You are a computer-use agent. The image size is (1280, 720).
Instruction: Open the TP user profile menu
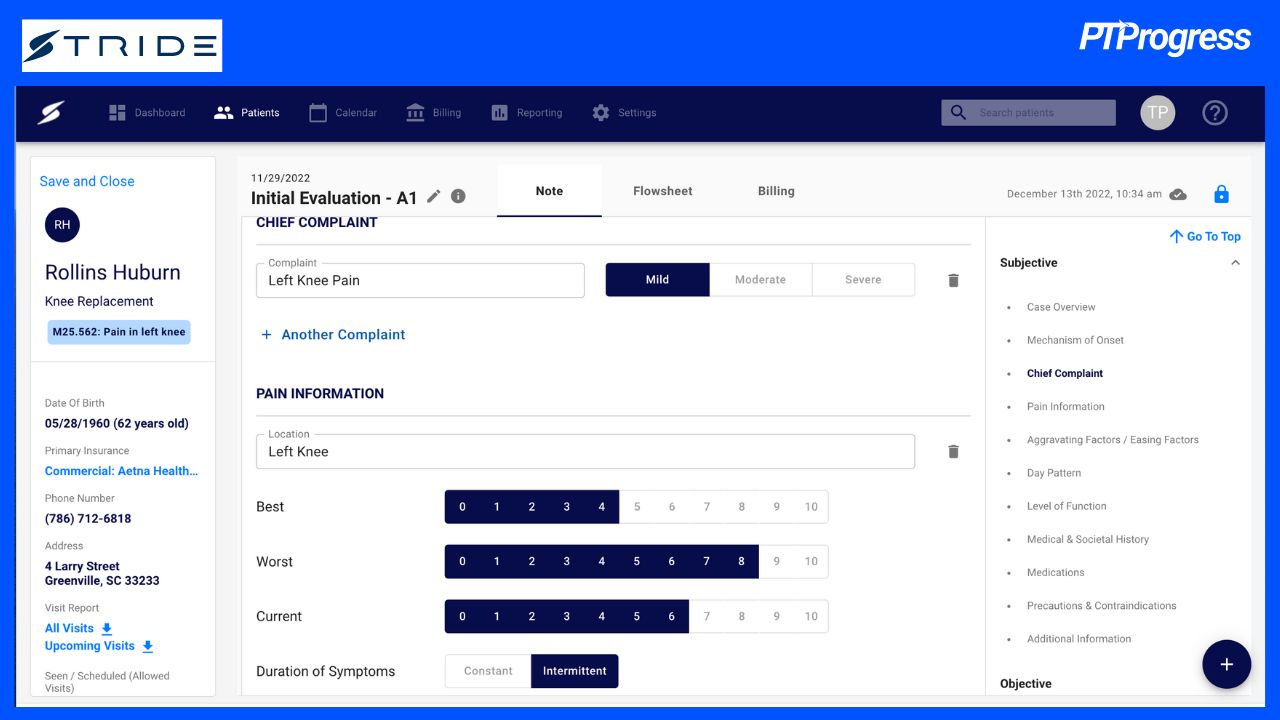(1157, 112)
